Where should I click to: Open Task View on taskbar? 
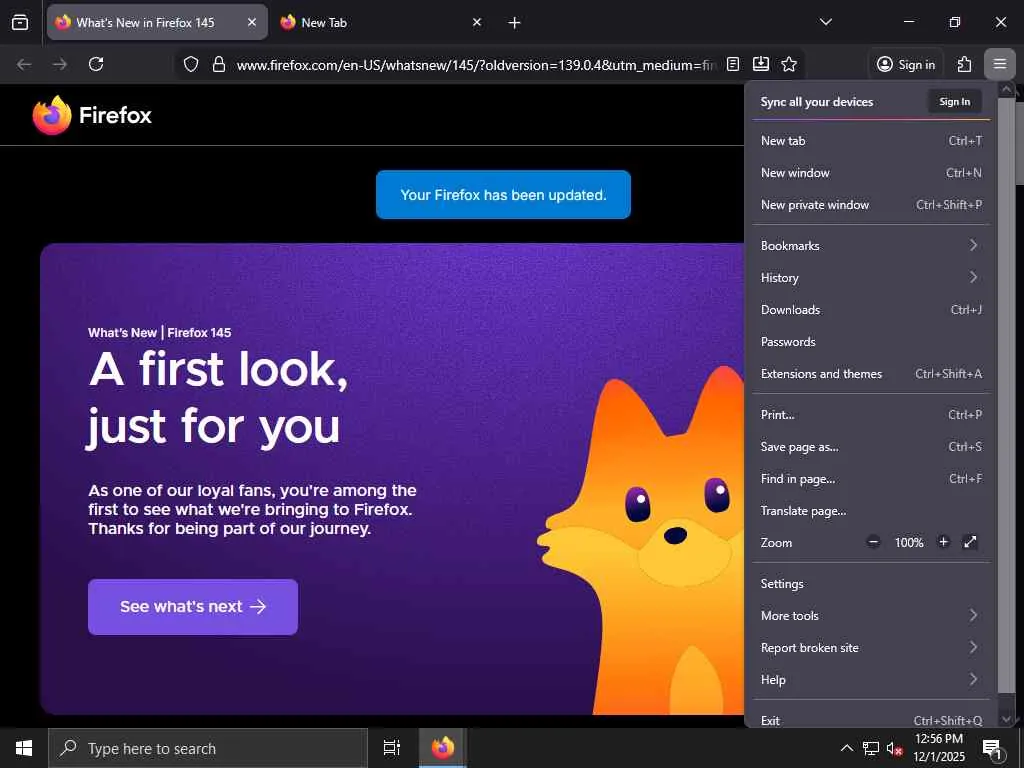[392, 748]
